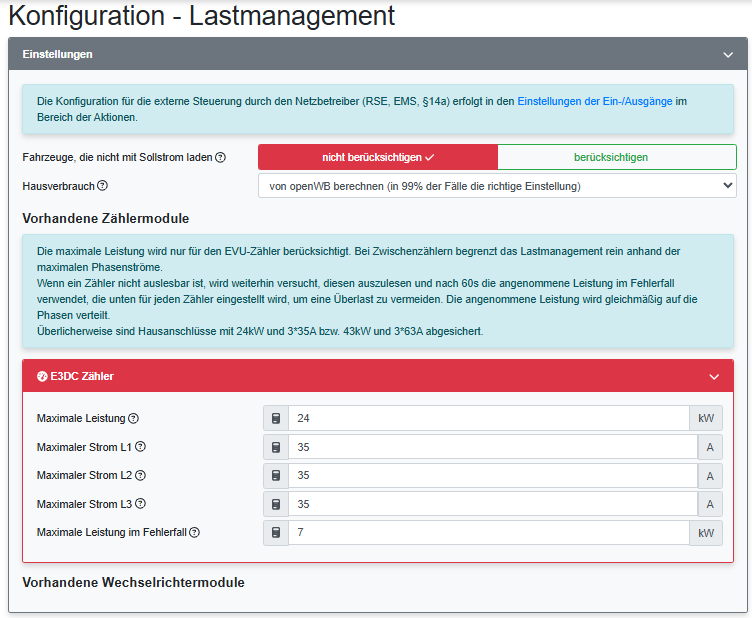The image size is (752, 618).
Task: Click 'Fahrzeuge, die nicht mit Sollstrom laden' label
Action: coord(118,157)
